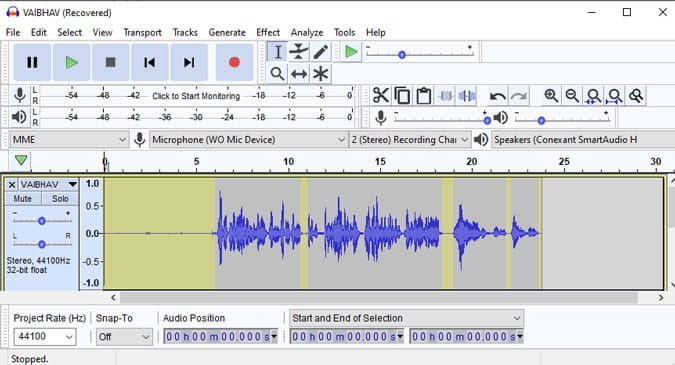Open the Tracks menu
This screenshot has width=675, height=365.
(x=185, y=32)
